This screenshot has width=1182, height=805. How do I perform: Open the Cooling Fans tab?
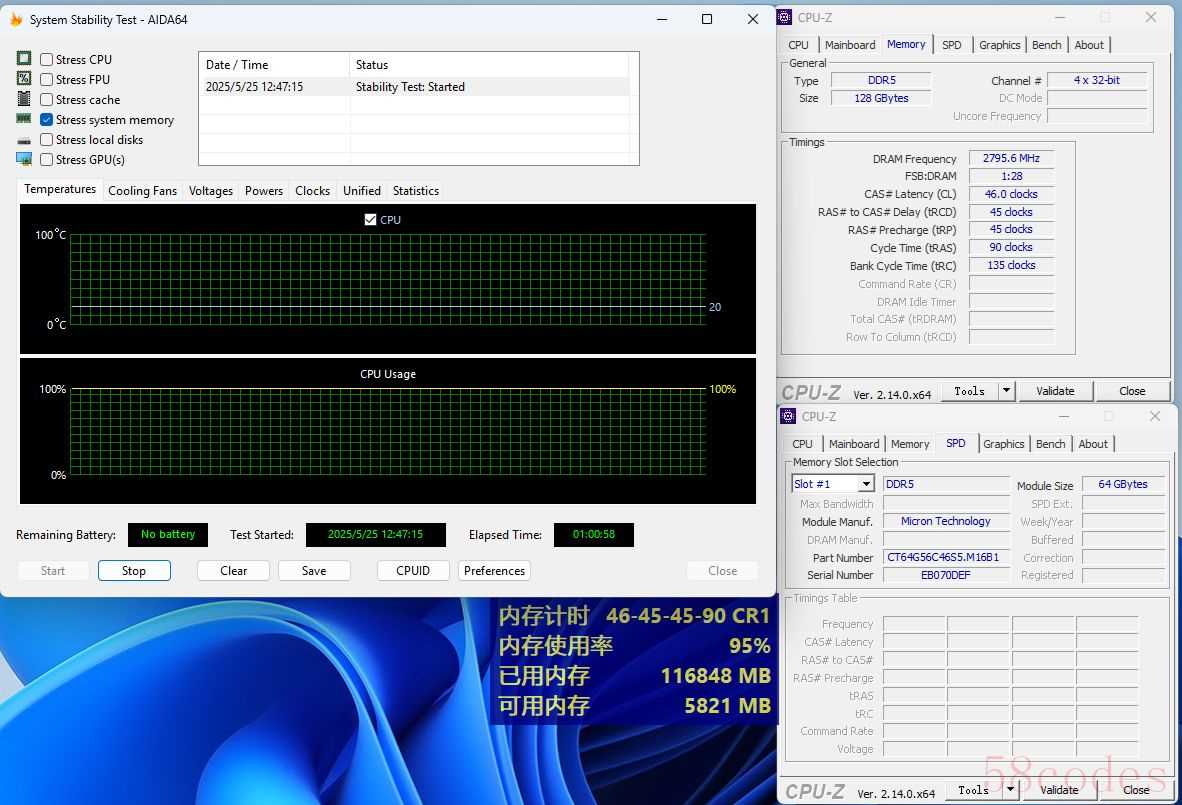pyautogui.click(x=142, y=191)
